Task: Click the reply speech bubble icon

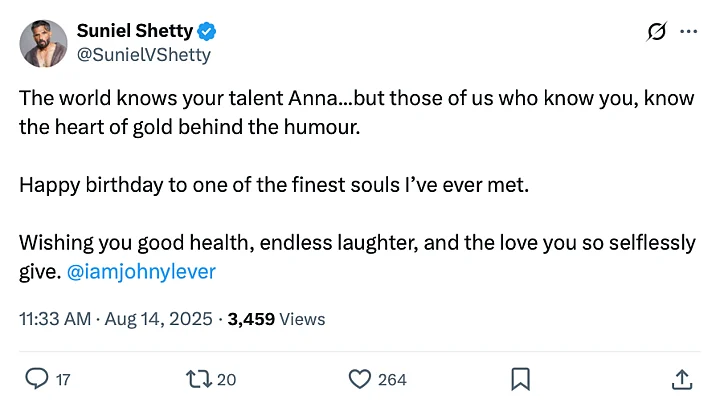Action: click(x=35, y=379)
